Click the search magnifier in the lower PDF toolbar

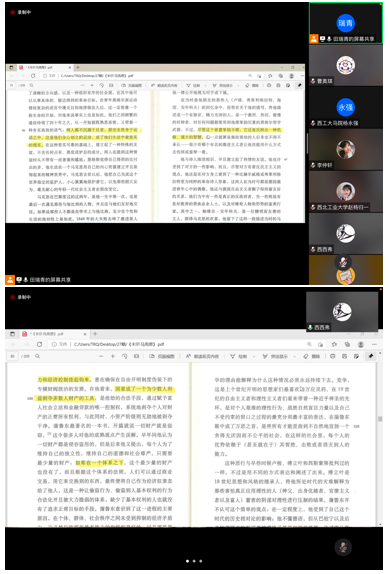[37, 356]
